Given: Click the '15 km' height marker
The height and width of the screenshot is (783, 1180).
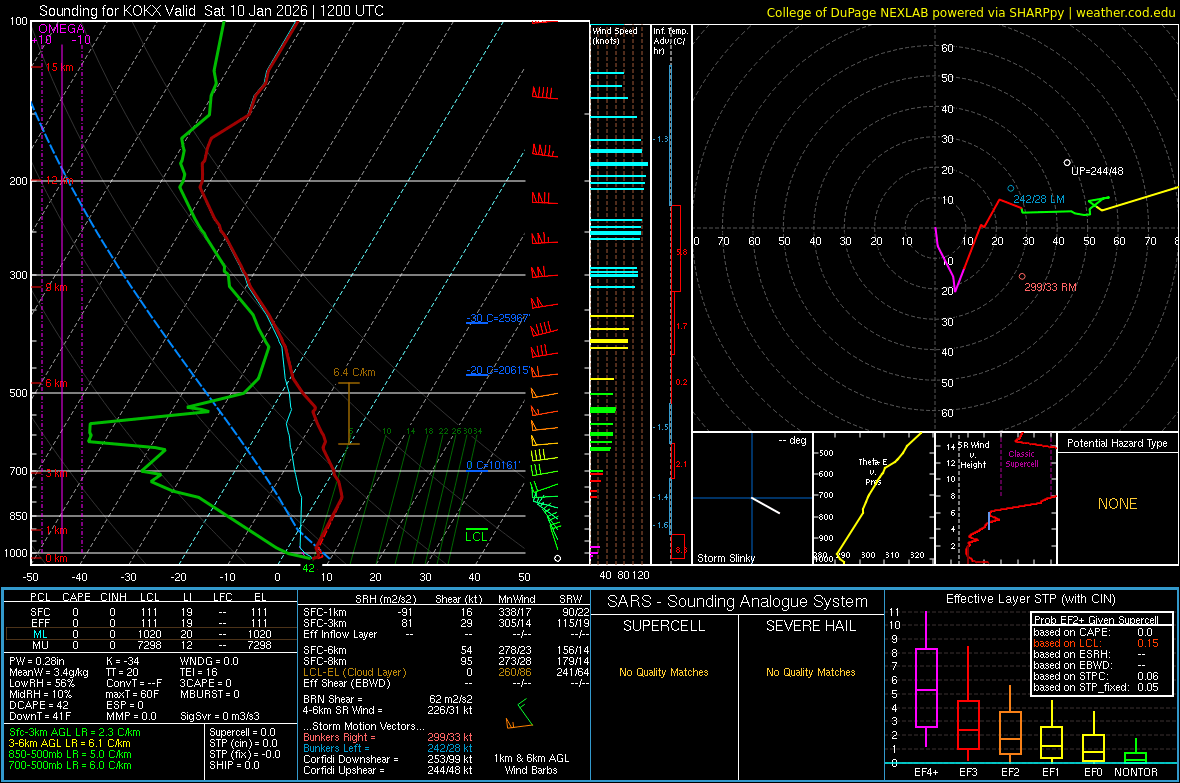Looking at the screenshot, I should tap(59, 67).
